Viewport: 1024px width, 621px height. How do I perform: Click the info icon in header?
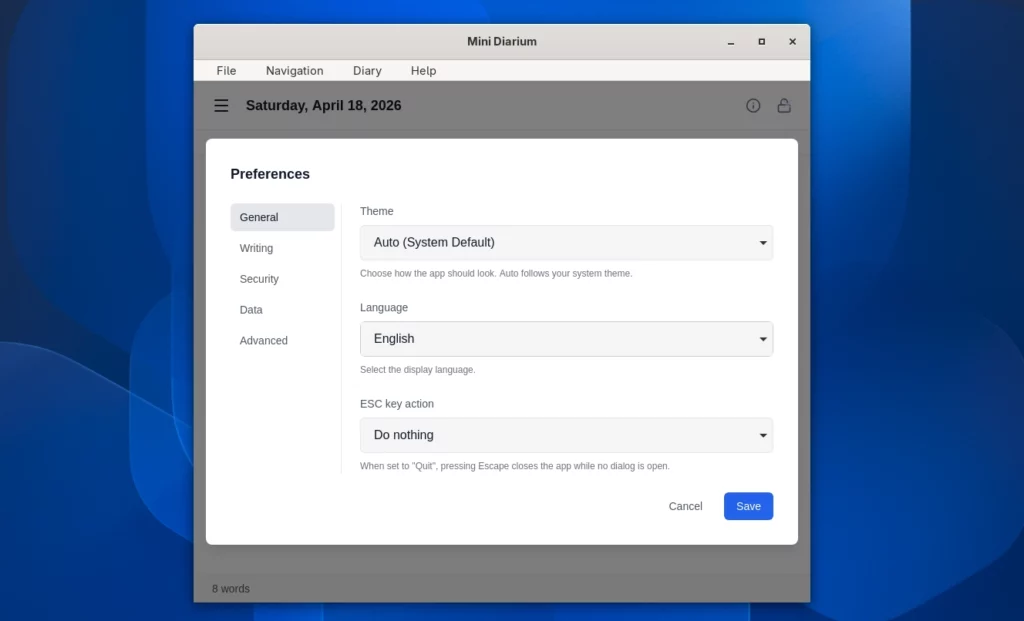point(753,106)
